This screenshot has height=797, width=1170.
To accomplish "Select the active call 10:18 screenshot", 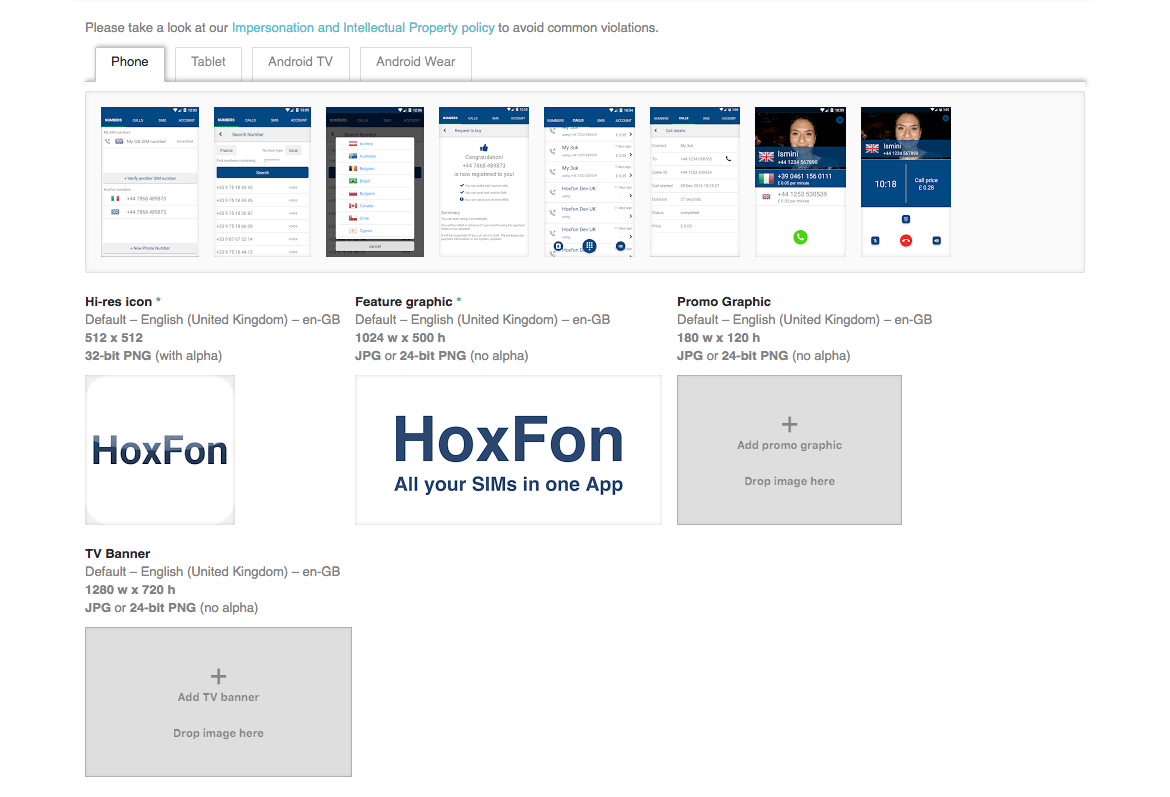I will (906, 181).
